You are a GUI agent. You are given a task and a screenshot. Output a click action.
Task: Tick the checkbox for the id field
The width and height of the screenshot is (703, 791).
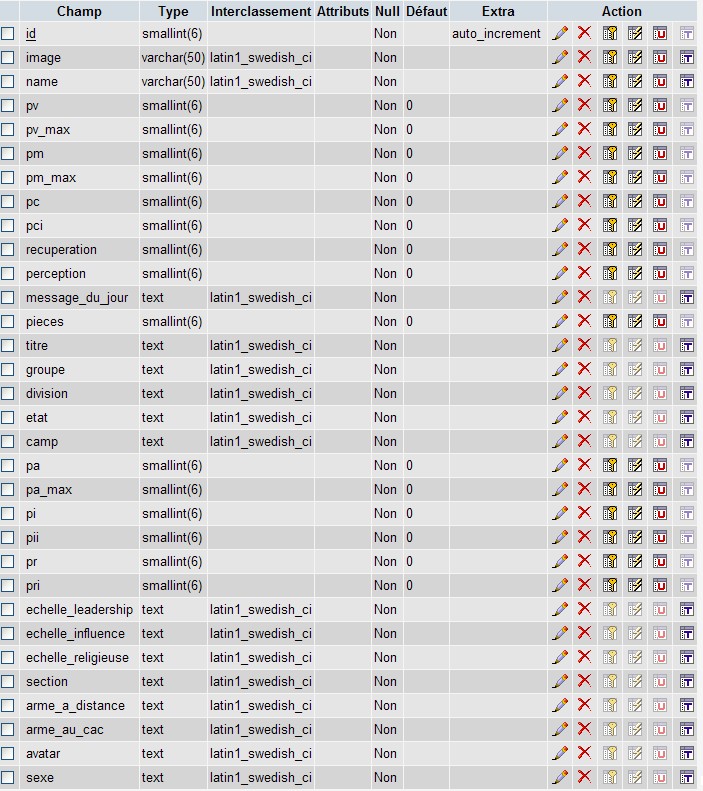[x=8, y=33]
